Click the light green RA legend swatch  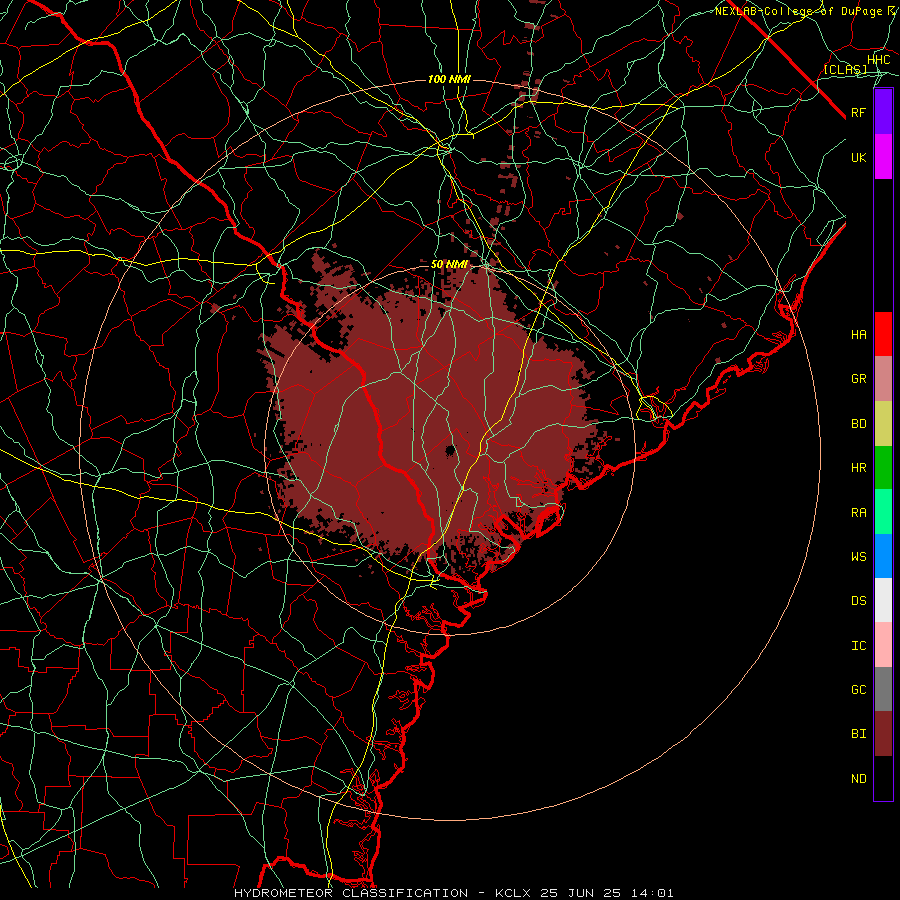click(x=883, y=512)
